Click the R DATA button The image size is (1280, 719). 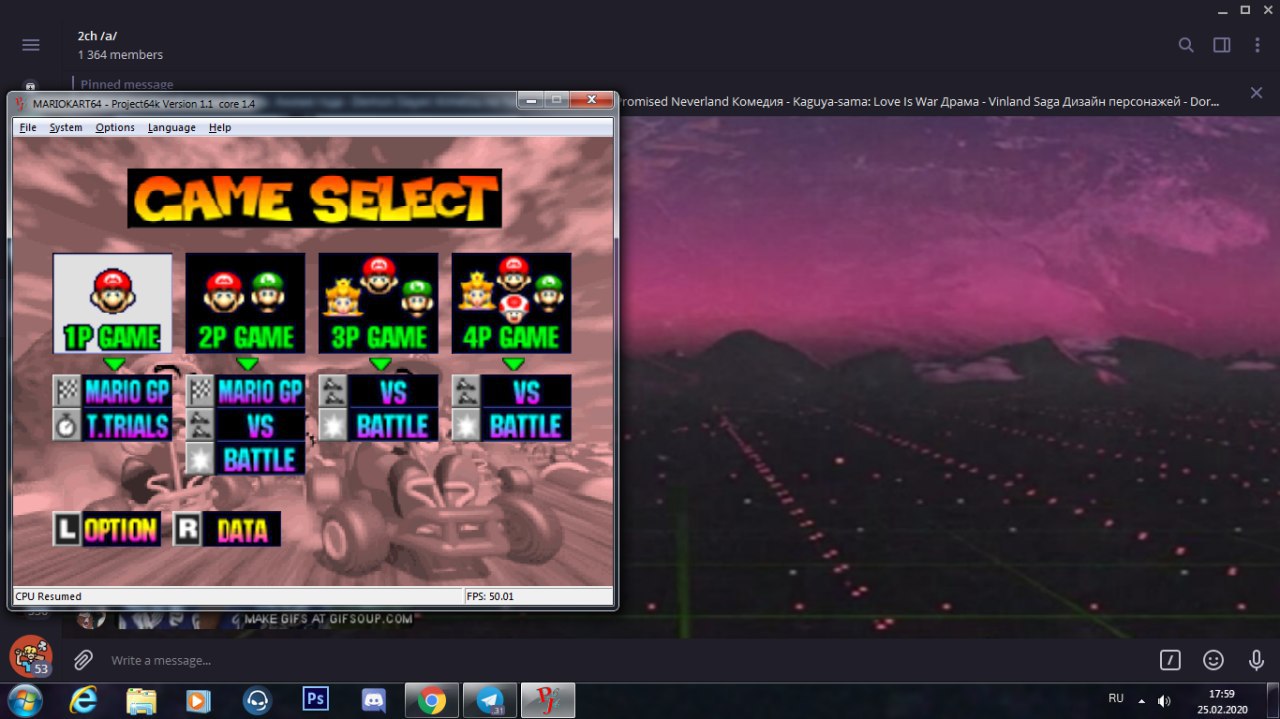click(x=227, y=529)
